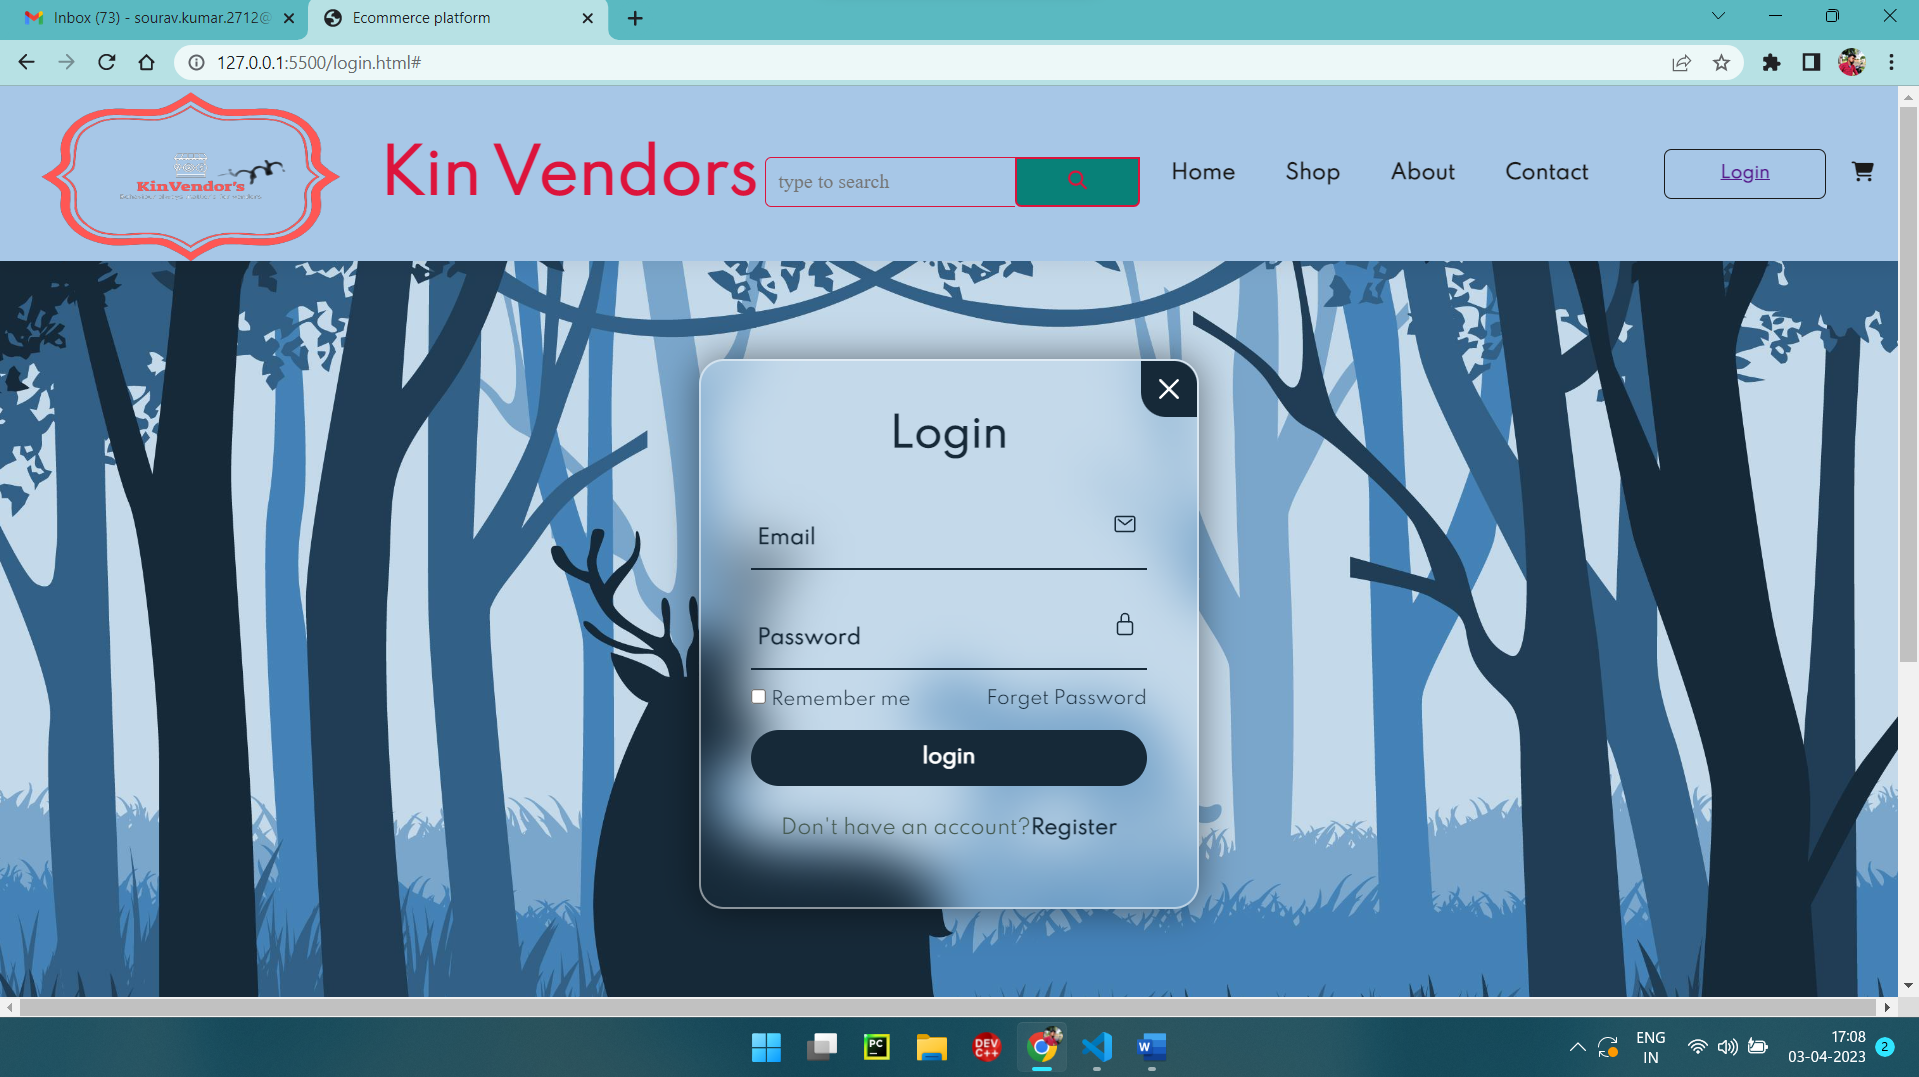Navigate to the Shop menu item
This screenshot has height=1077, width=1919.
coord(1312,172)
